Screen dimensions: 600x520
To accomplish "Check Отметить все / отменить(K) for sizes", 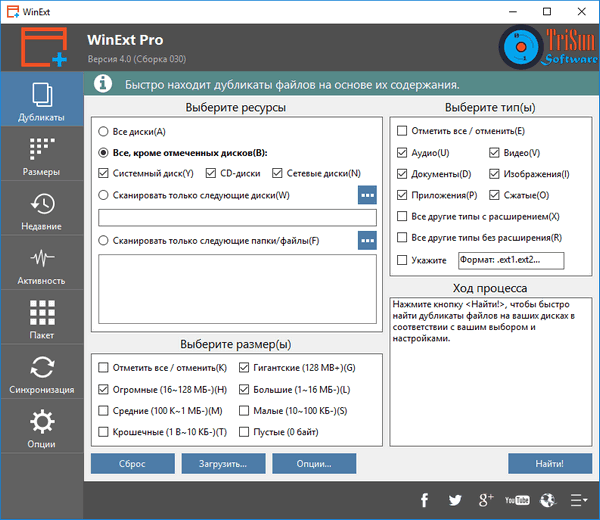I will pos(103,368).
